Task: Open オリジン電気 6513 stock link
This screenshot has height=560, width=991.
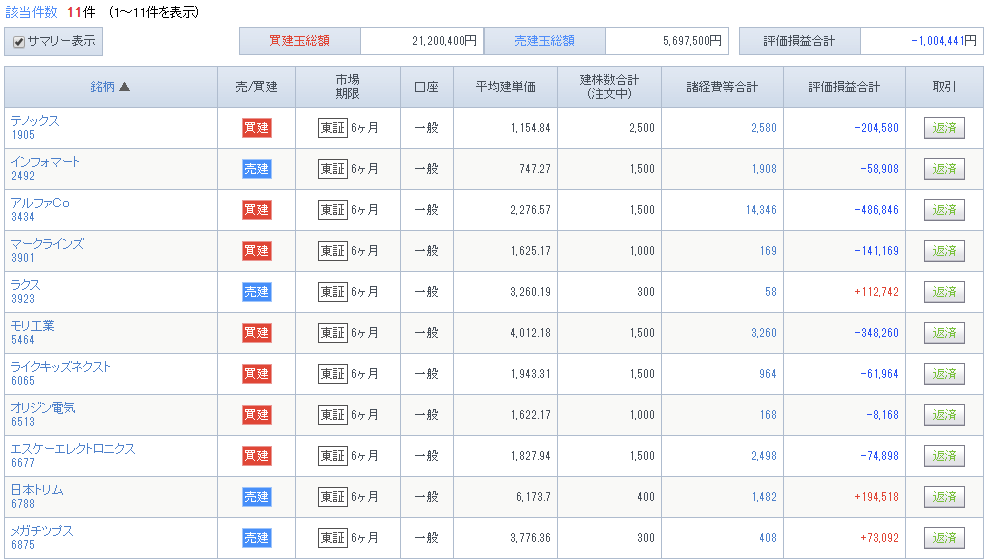Action: coord(42,415)
